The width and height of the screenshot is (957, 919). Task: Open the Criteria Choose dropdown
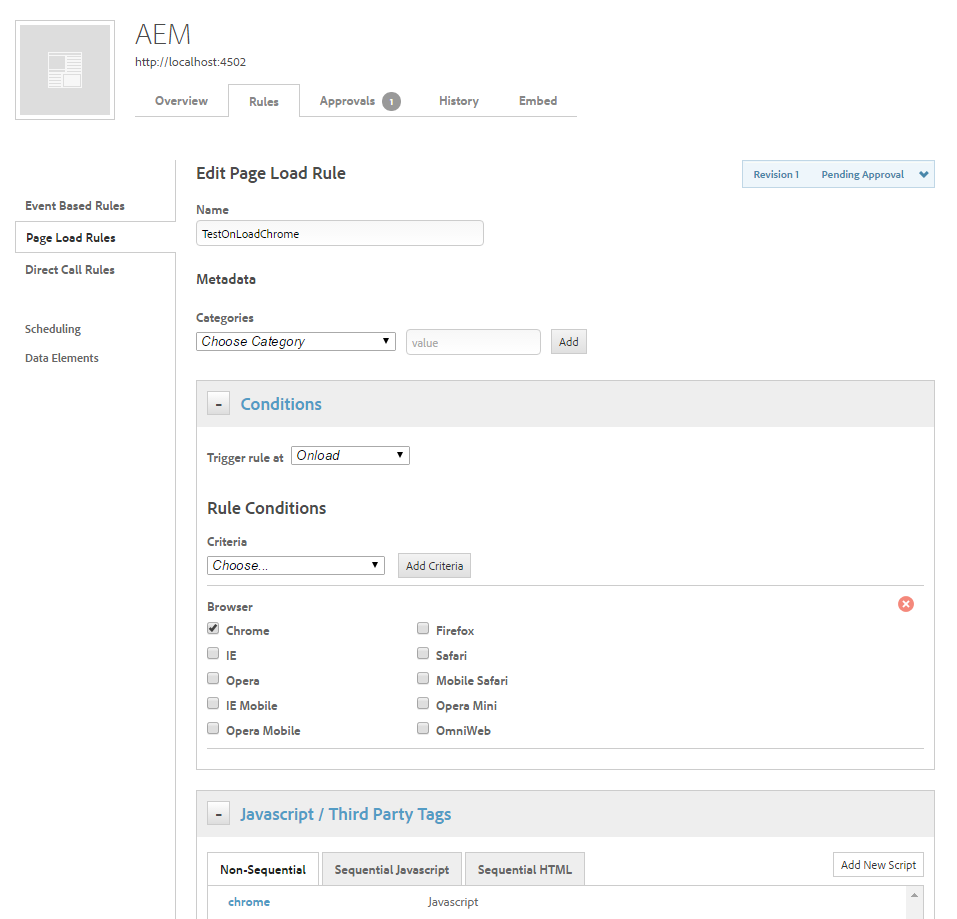pyautogui.click(x=296, y=566)
